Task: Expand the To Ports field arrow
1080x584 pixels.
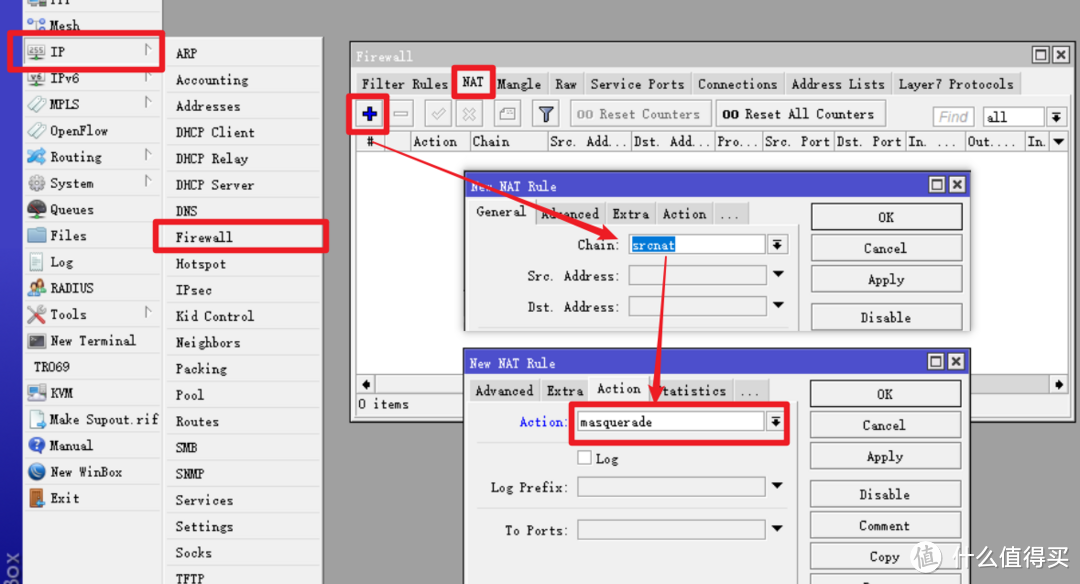Action: (x=777, y=530)
